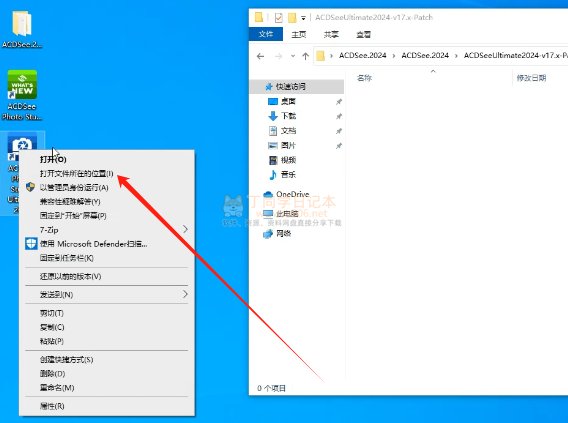Choose 还原以前的版本(V)

(x=107, y=276)
